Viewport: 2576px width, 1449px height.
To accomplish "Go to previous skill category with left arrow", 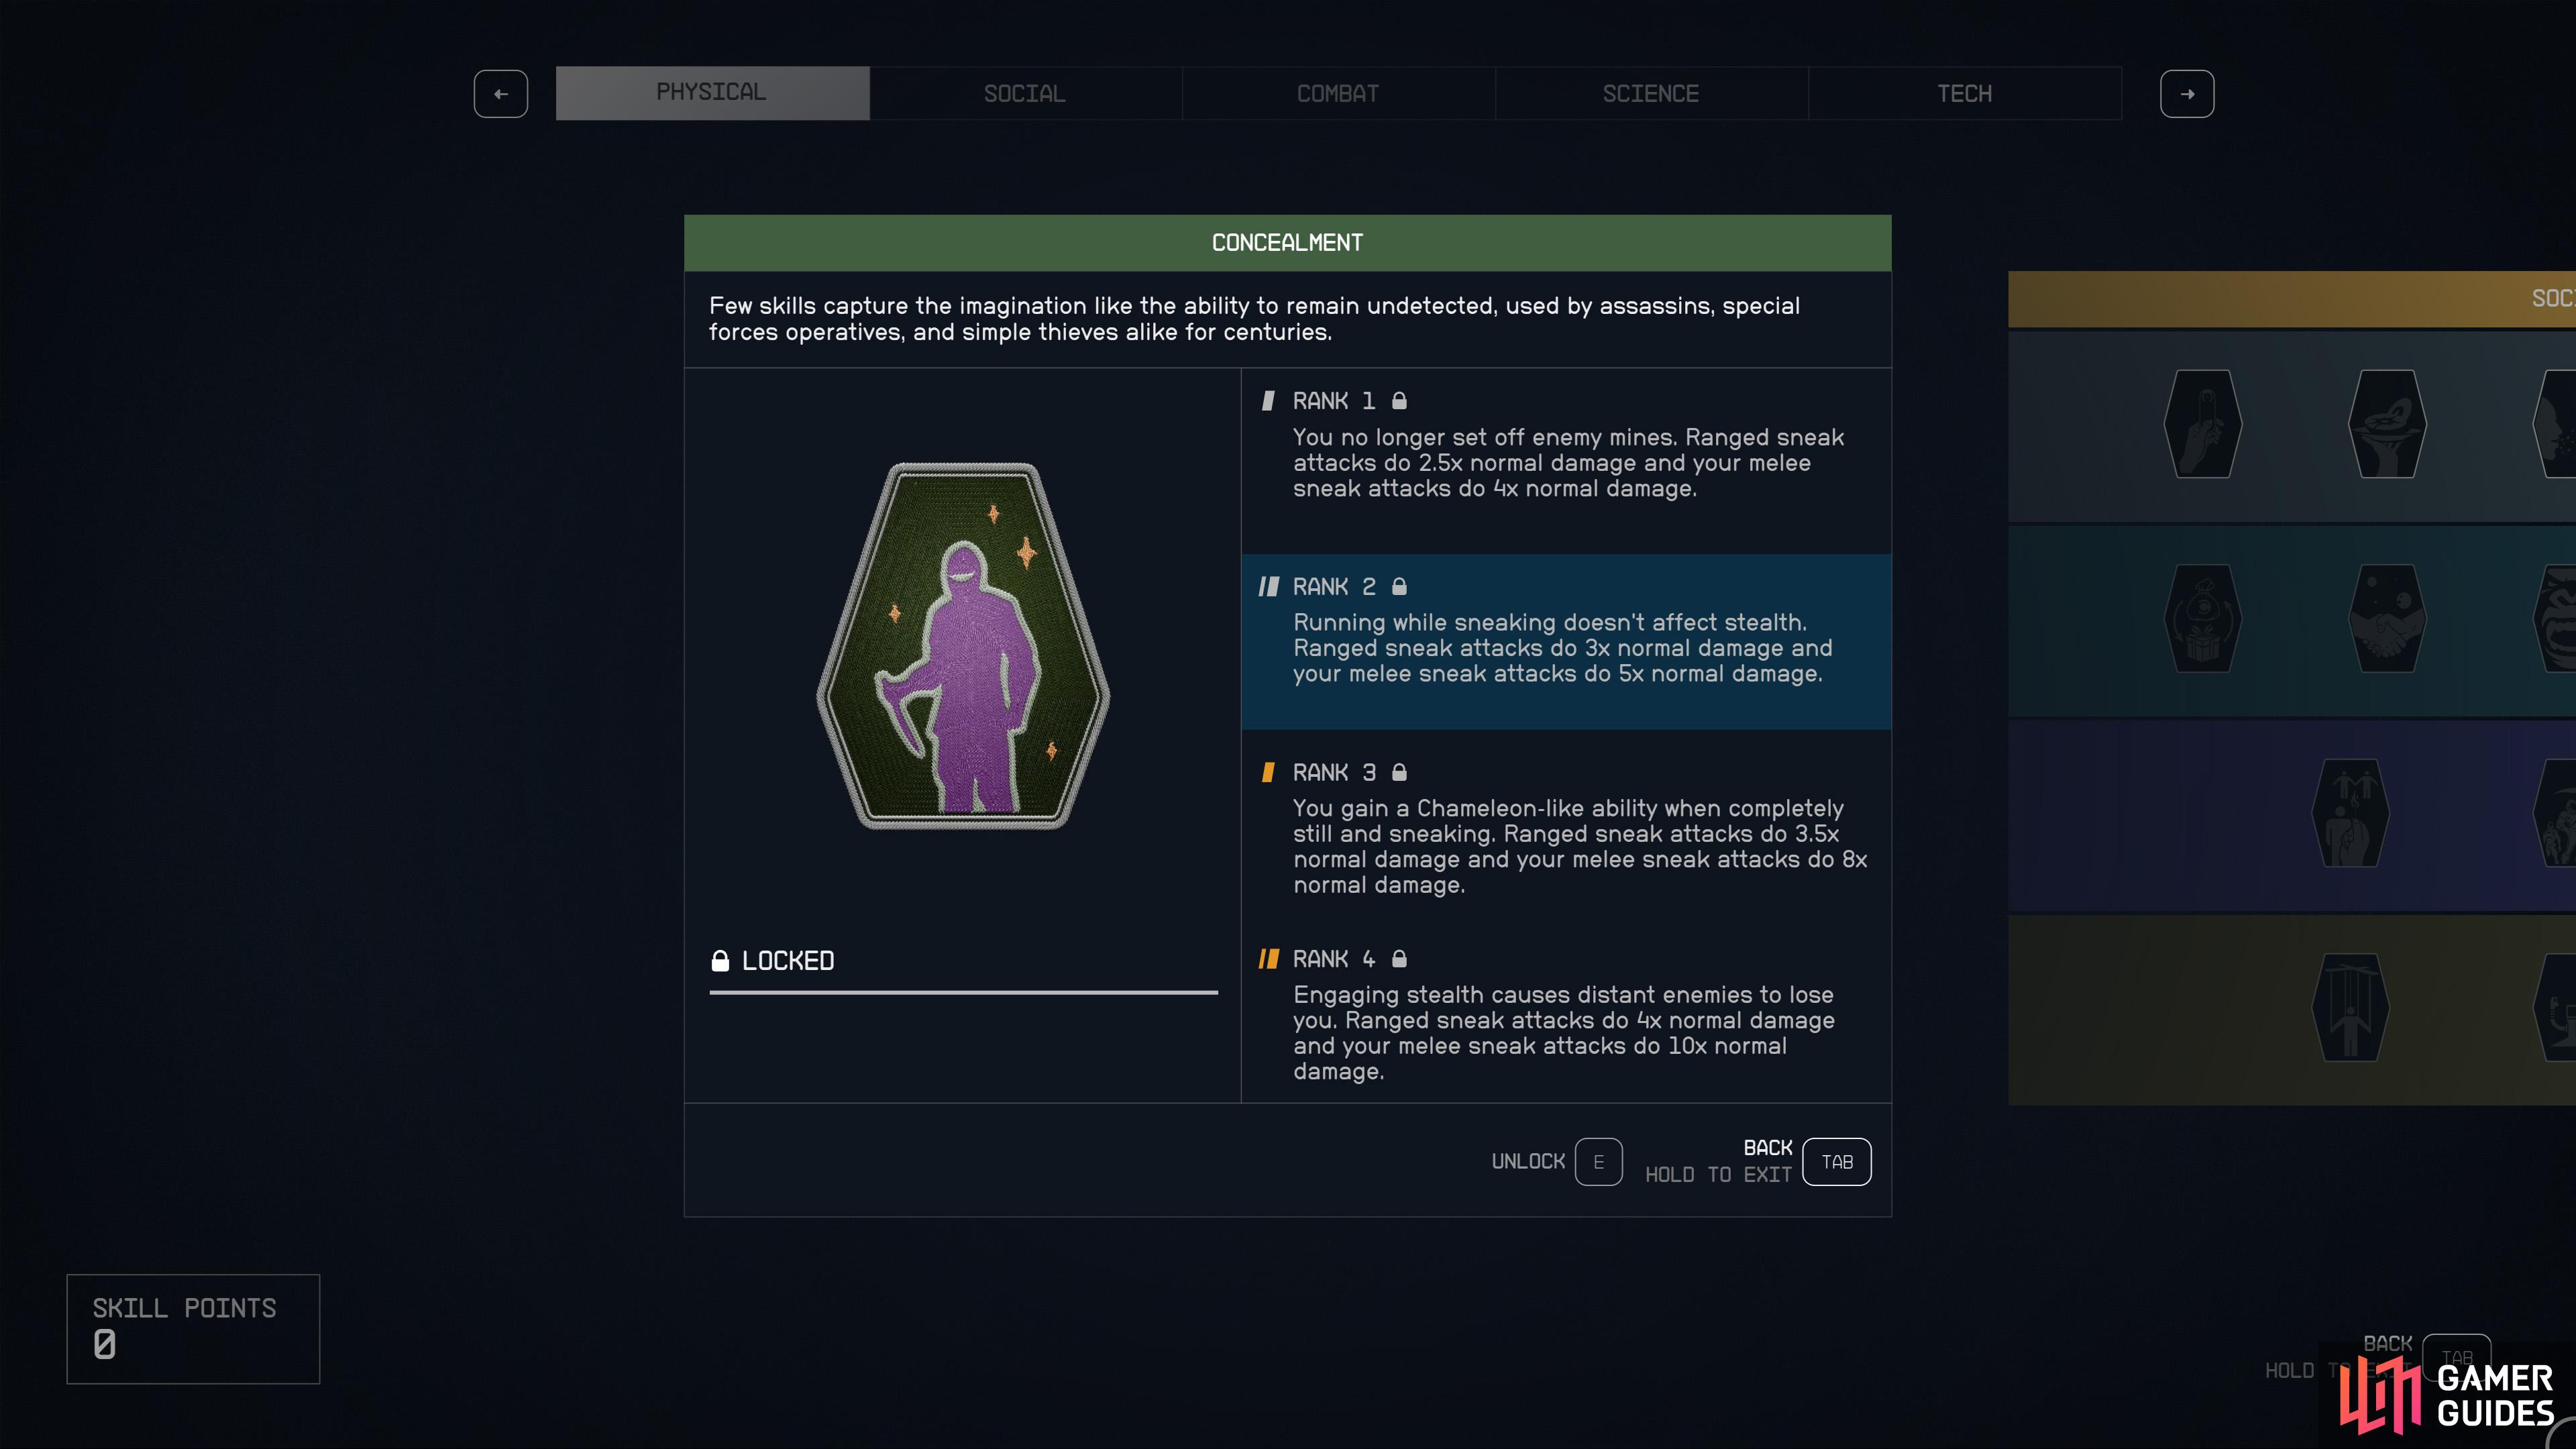I will point(501,94).
